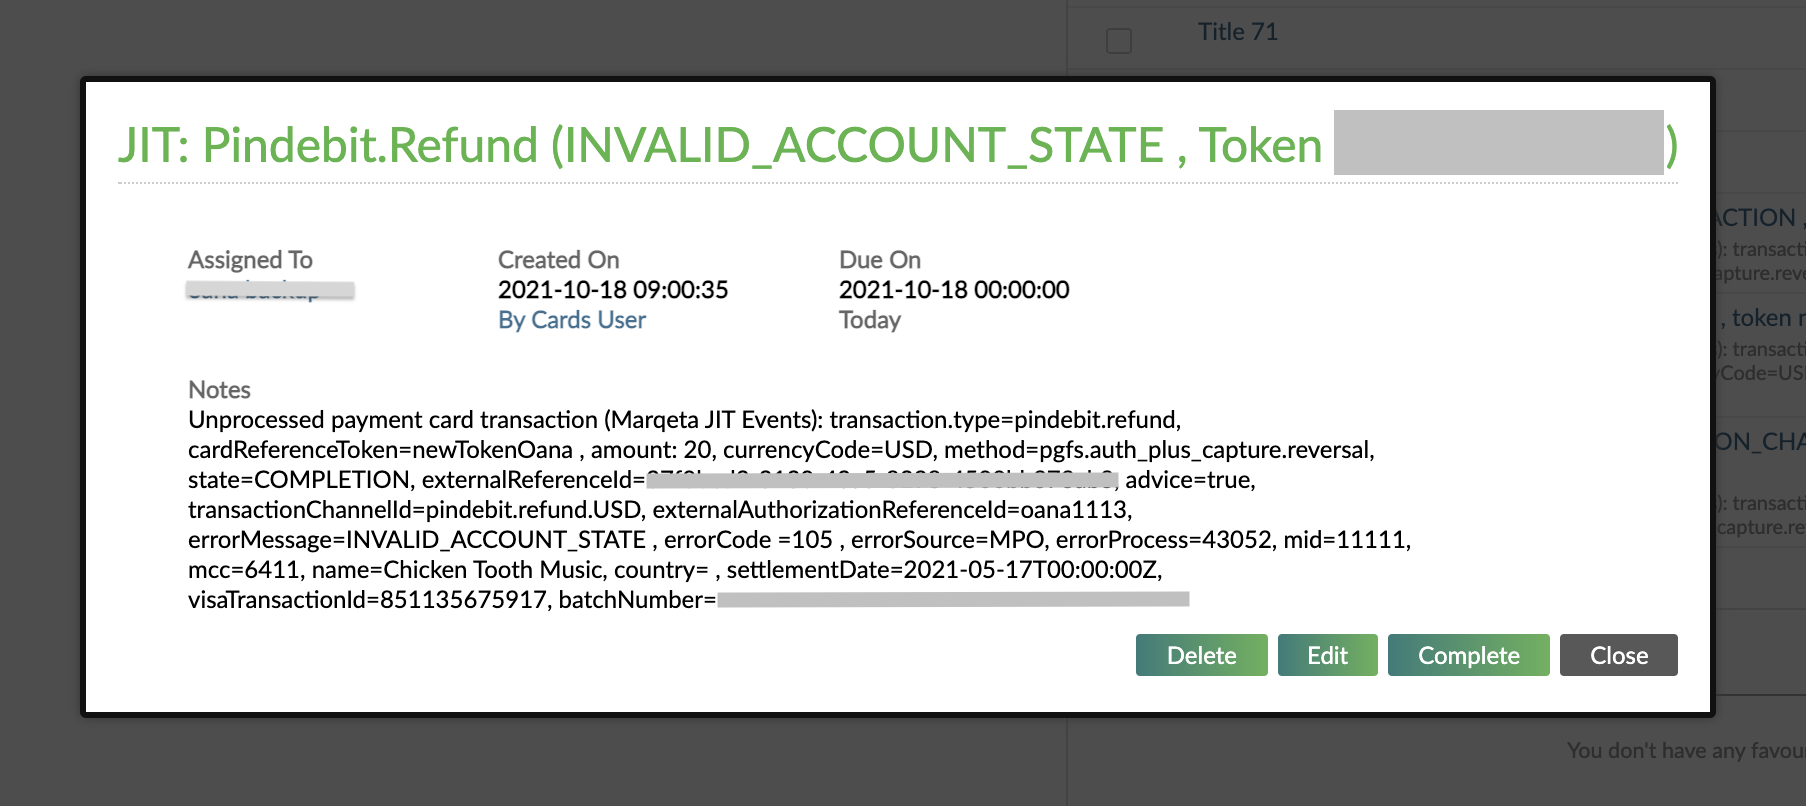1806x806 pixels.
Task: Mark the task as Complete
Action: point(1468,655)
